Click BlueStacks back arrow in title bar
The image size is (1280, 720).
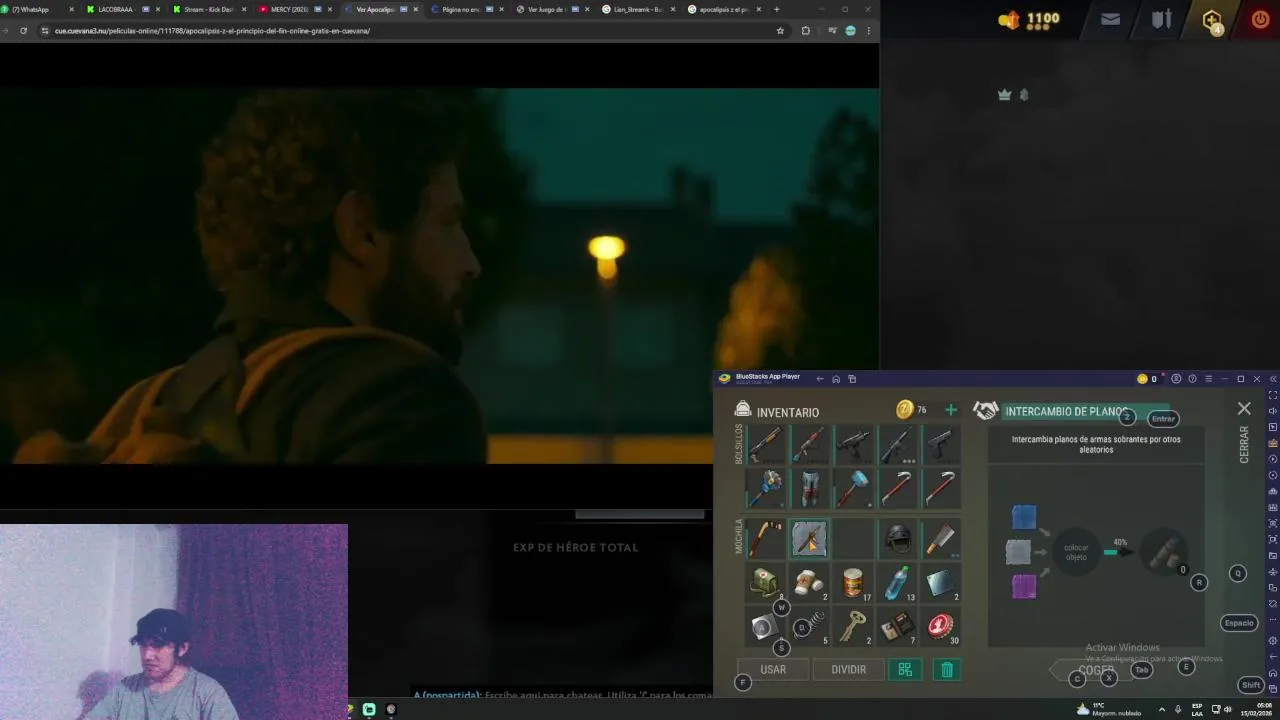[820, 379]
